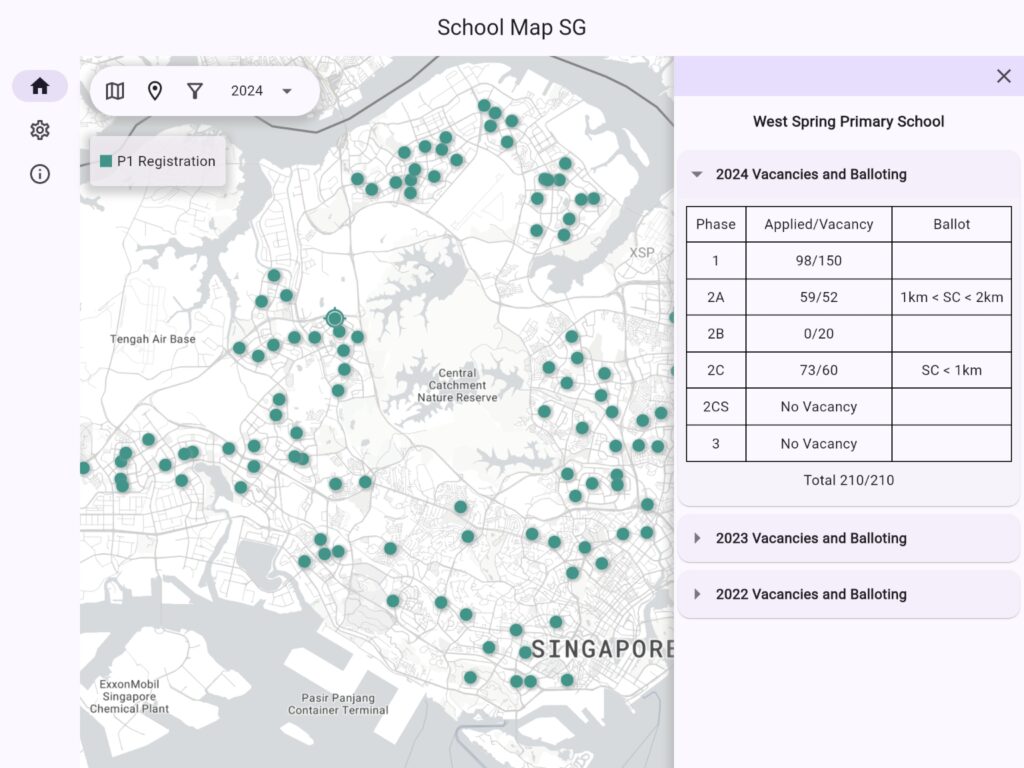Open the 2024 year dropdown

pyautogui.click(x=261, y=91)
